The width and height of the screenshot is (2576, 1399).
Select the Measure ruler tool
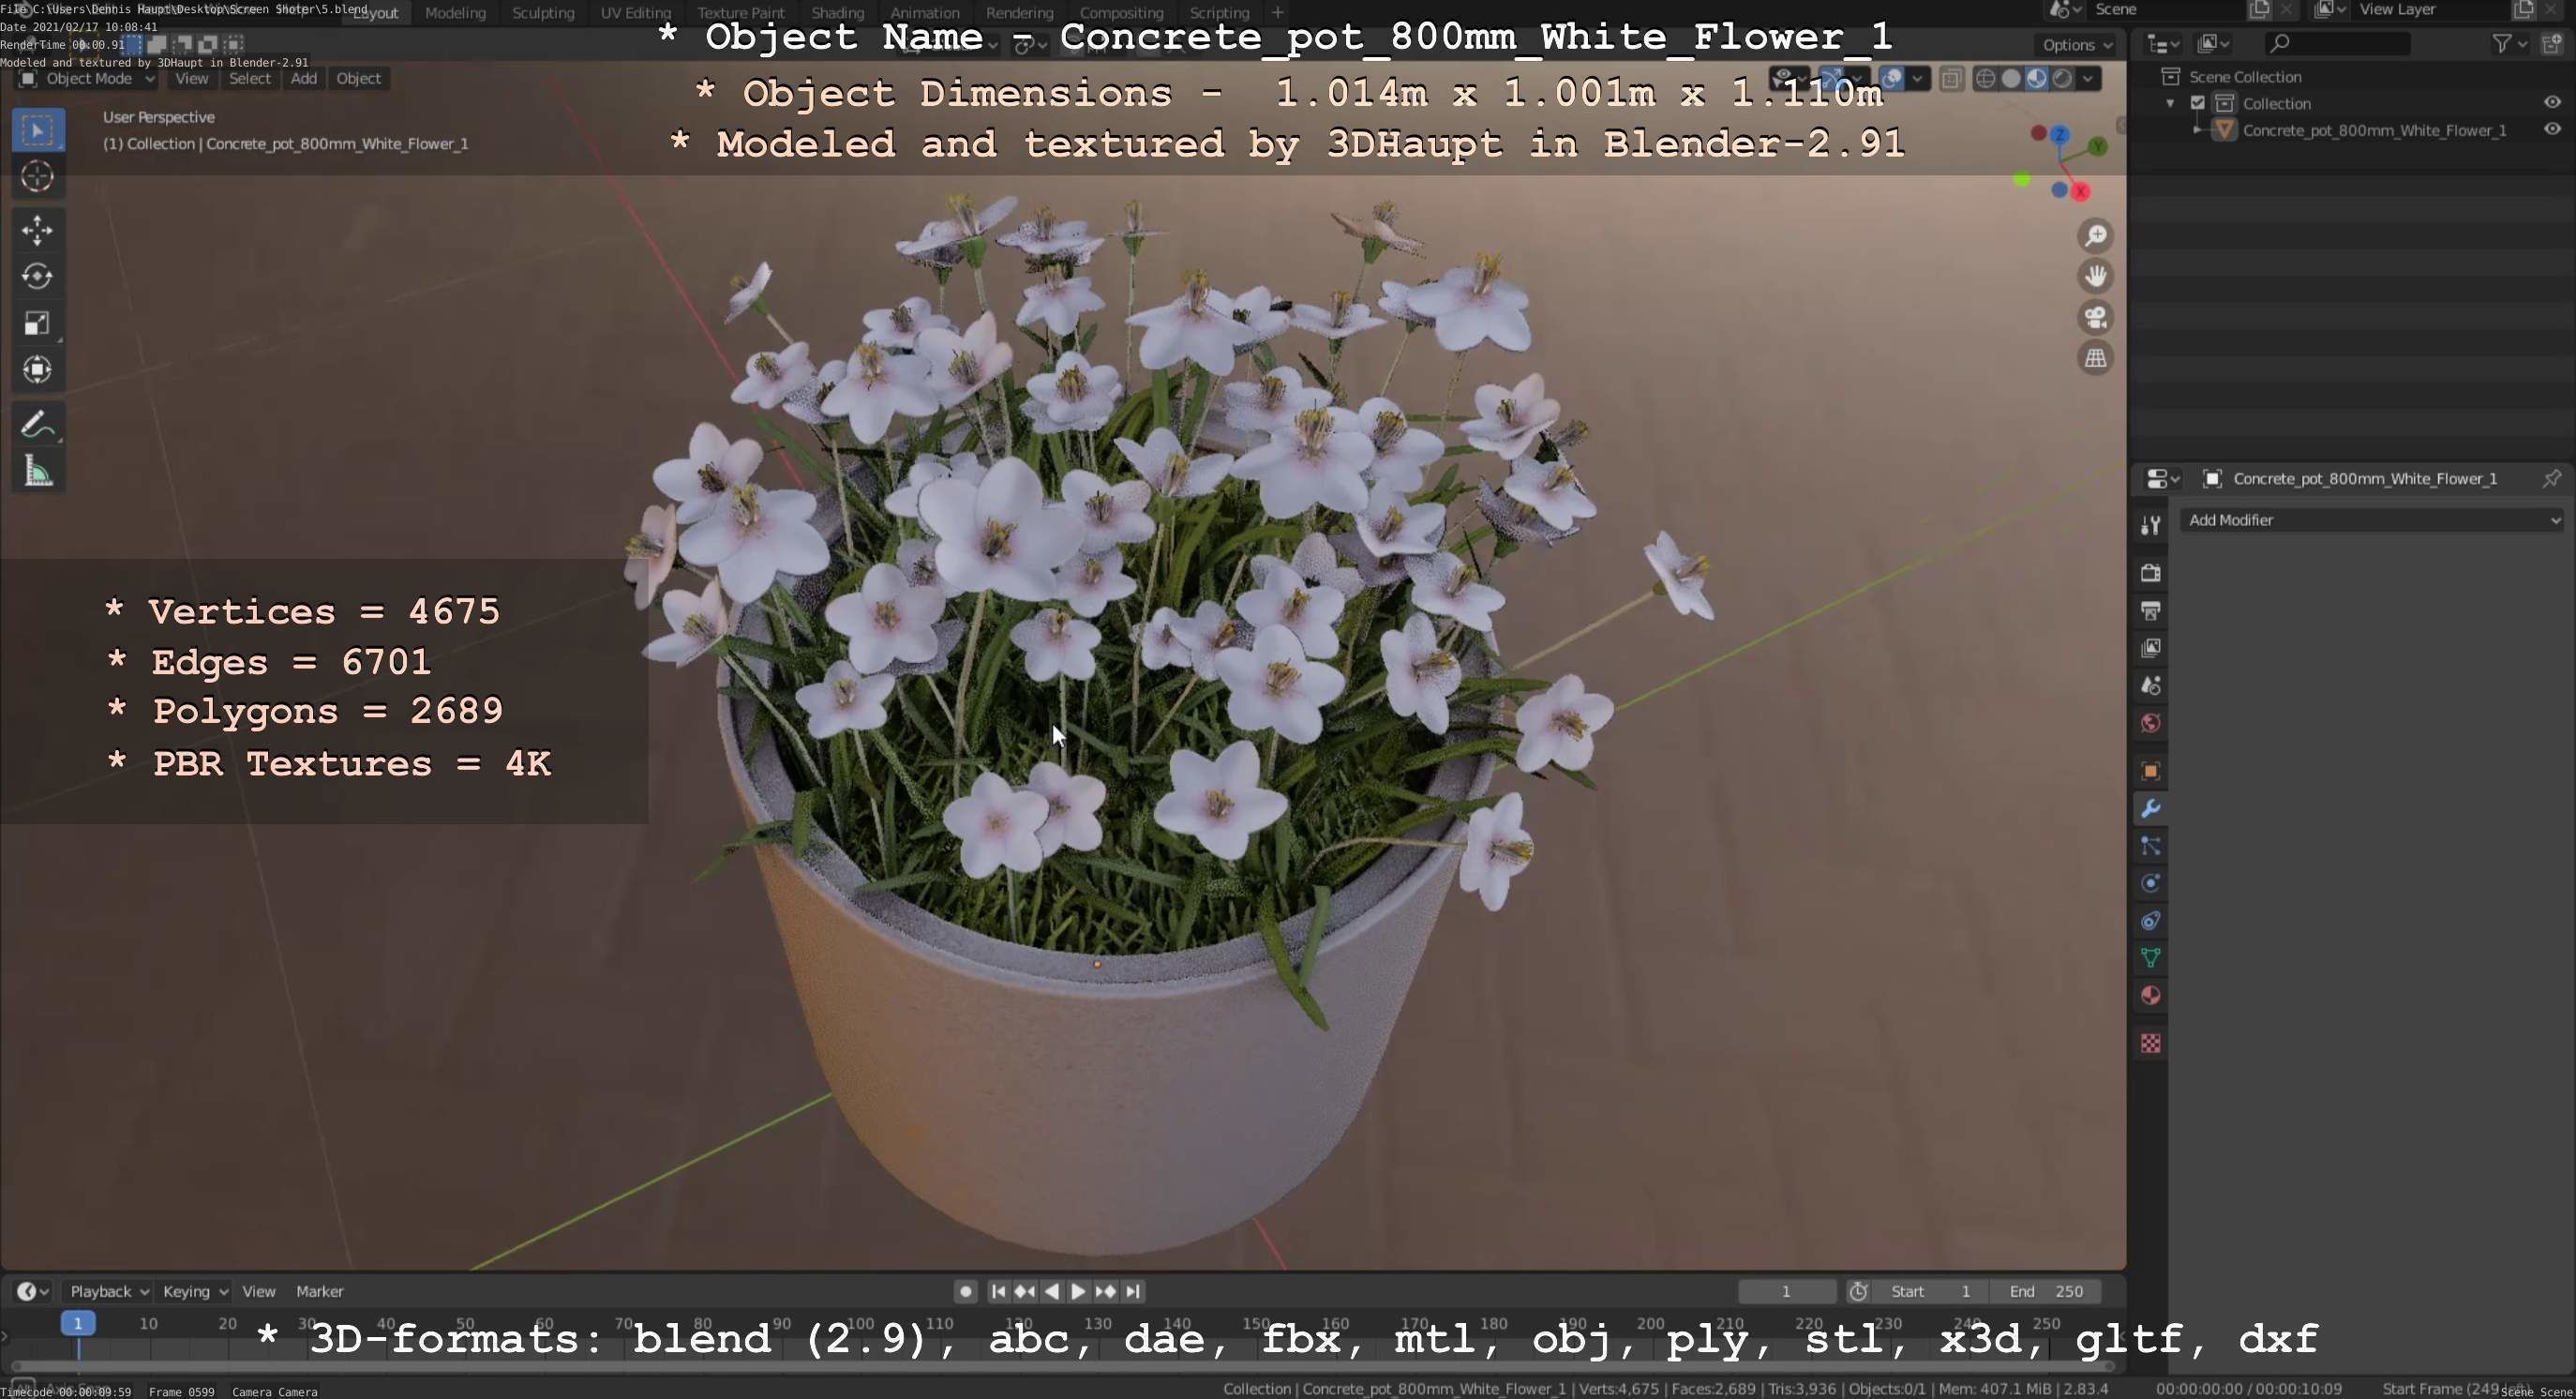[37, 471]
